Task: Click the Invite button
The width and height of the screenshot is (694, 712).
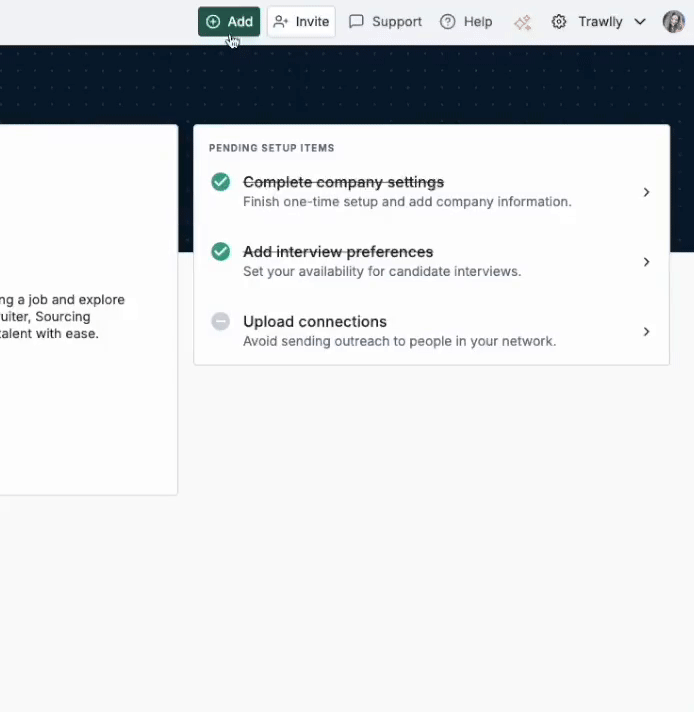Action: click(x=301, y=22)
